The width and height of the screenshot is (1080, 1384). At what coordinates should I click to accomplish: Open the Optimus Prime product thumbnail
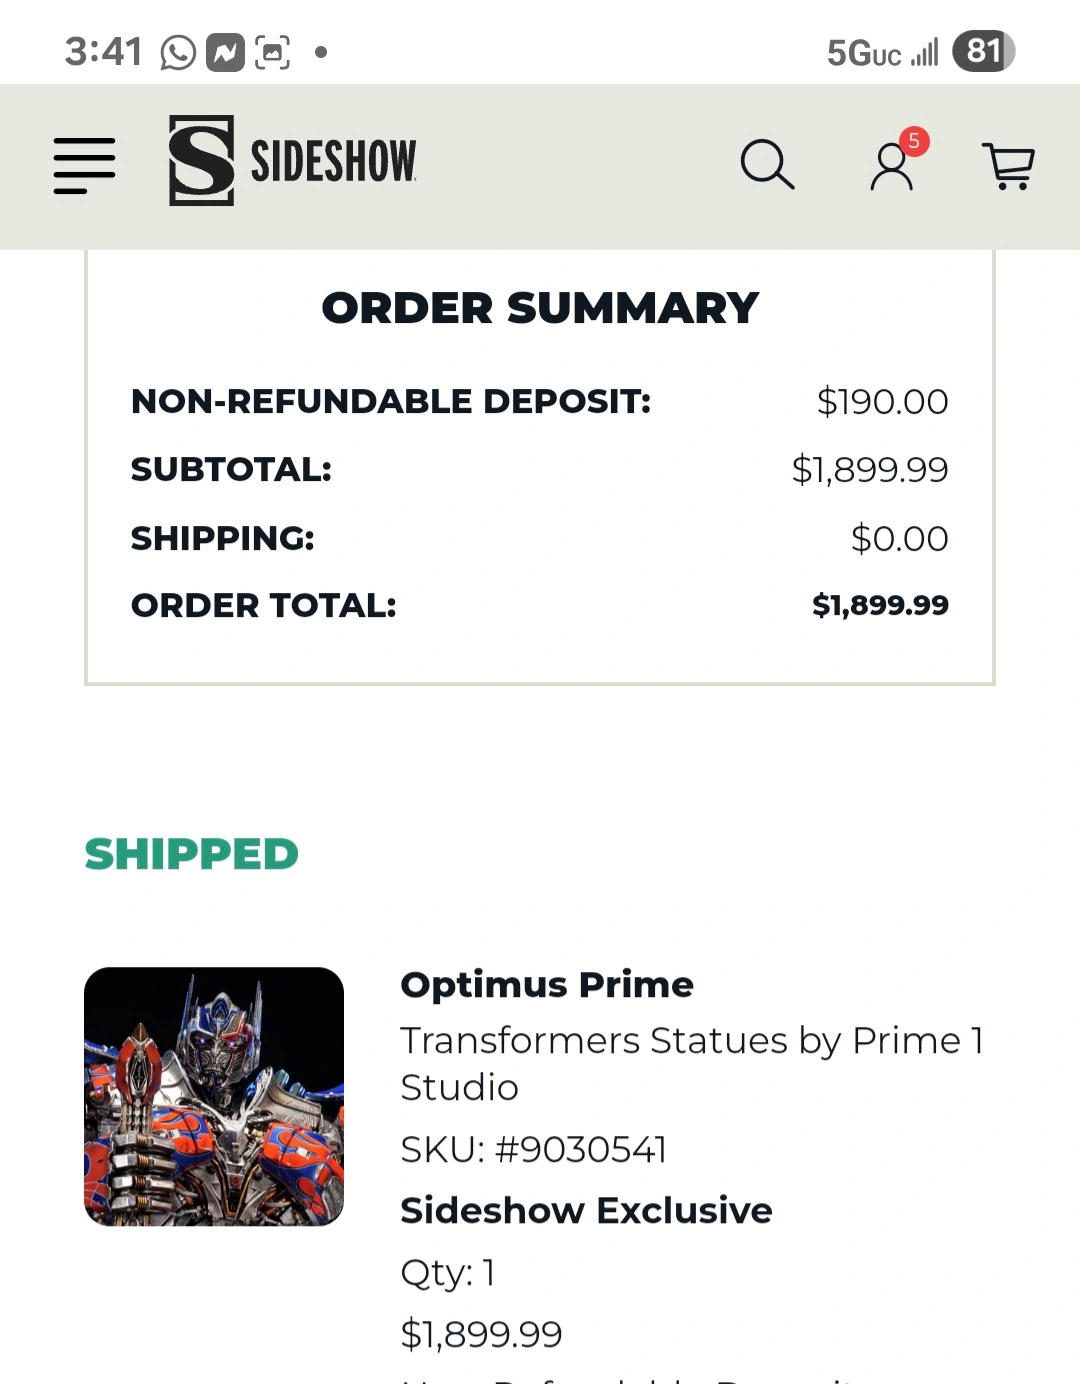point(214,1096)
